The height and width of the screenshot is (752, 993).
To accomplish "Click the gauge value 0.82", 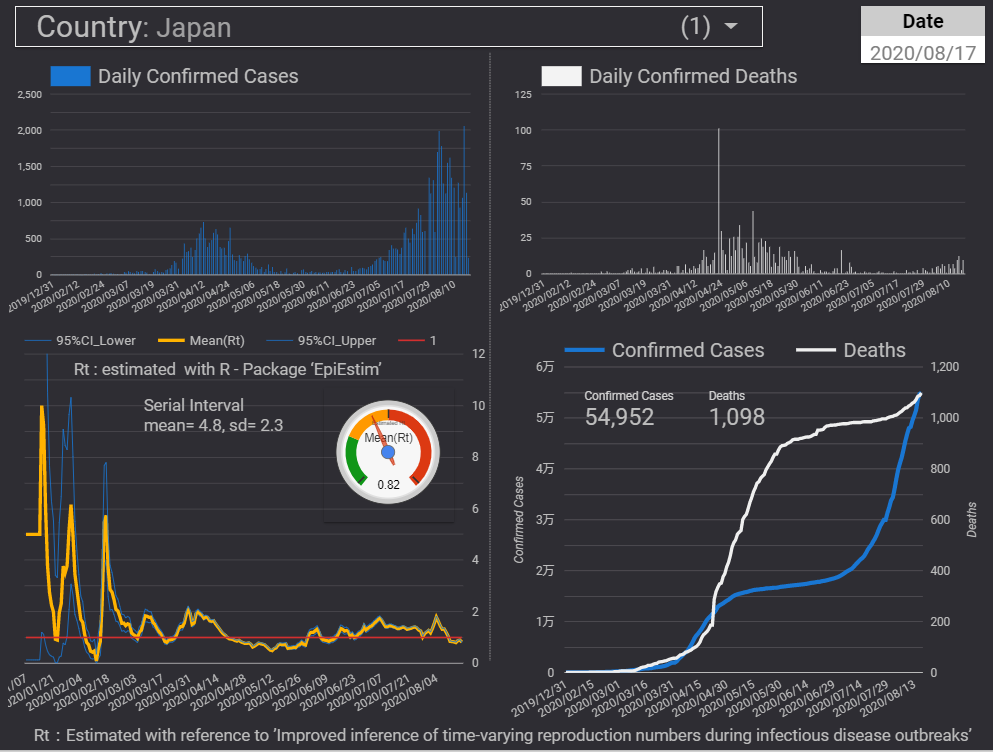I will tap(388, 485).
